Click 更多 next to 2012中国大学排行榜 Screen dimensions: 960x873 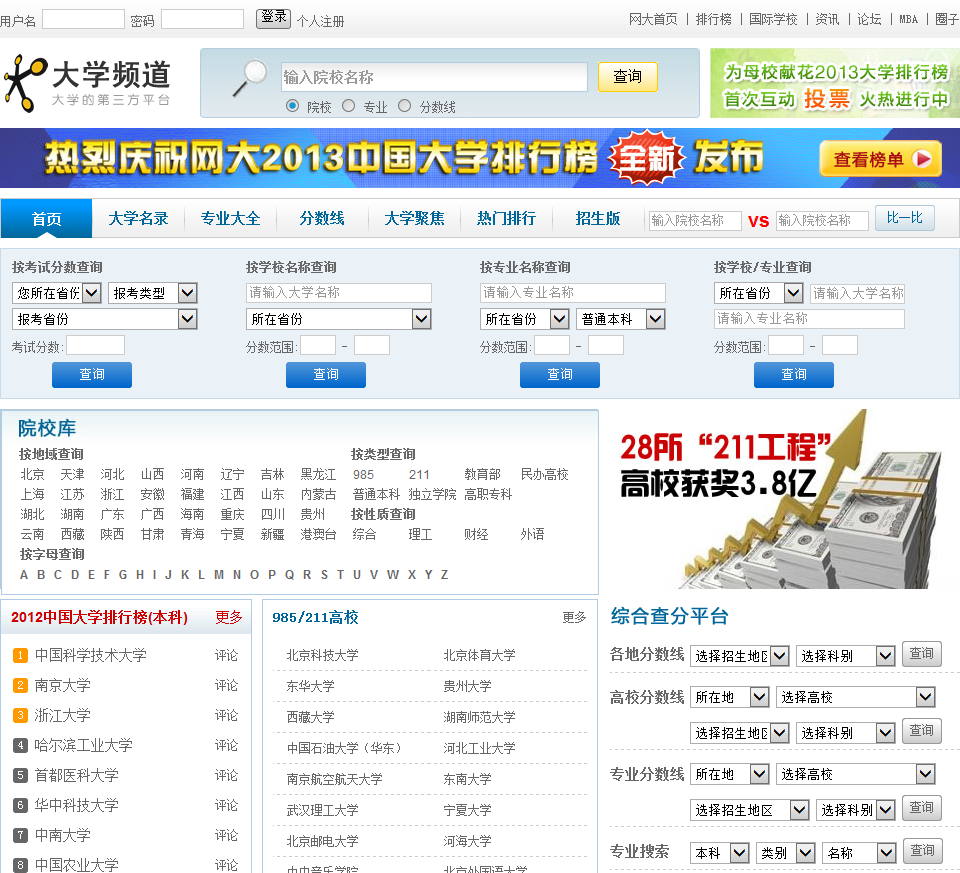tap(228, 618)
